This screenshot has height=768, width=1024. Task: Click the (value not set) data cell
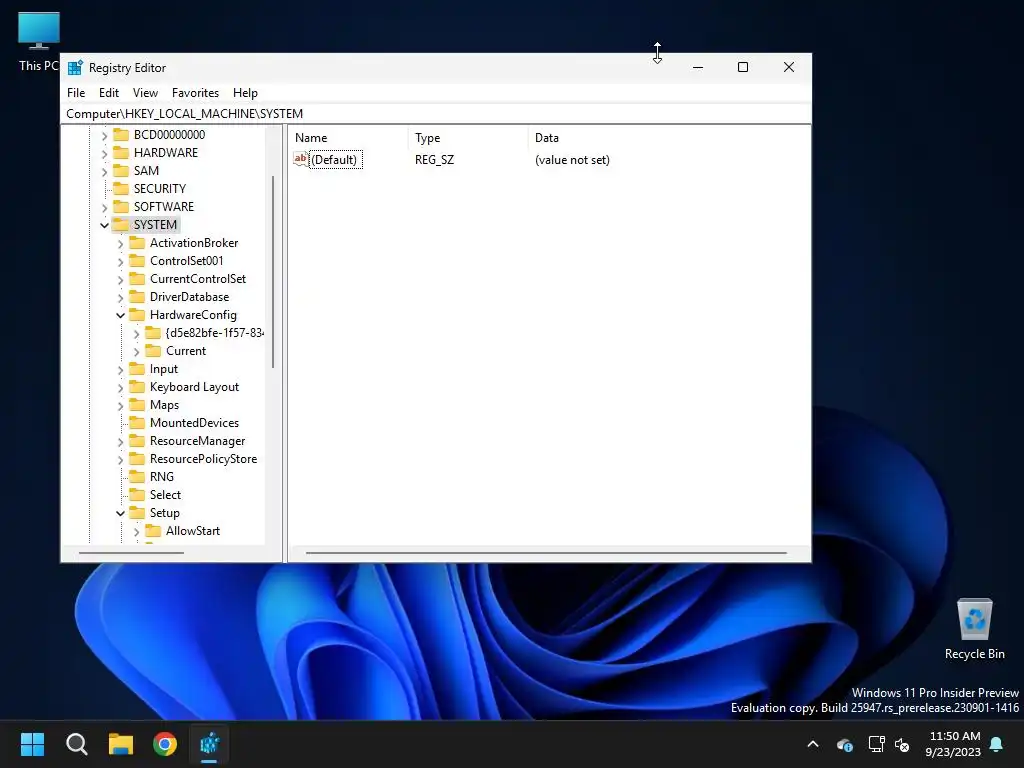click(x=572, y=159)
